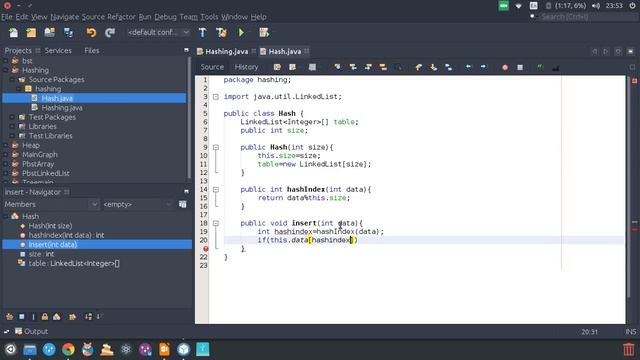This screenshot has width=640, height=360.
Task: Click the Shift Line Right editor icon
Action: coord(483,67)
